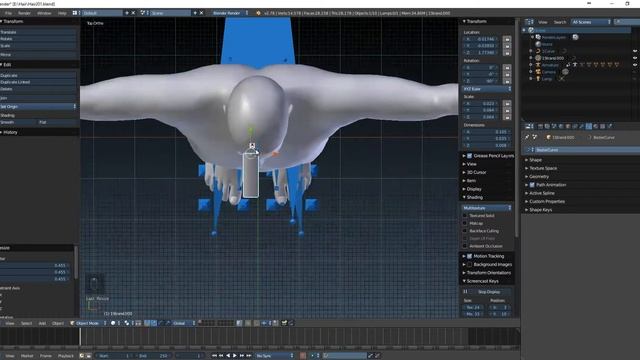Image resolution: width=640 pixels, height=360 pixels.
Task: Lock the Location Z value
Action: coord(507,53)
